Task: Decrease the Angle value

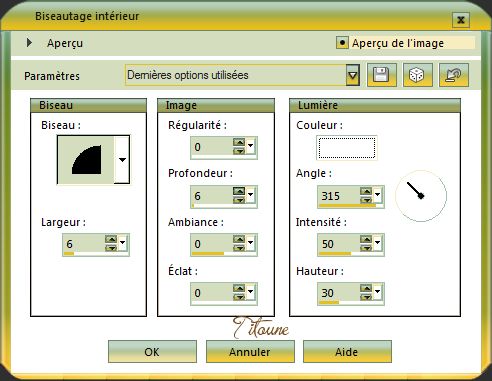Action: pyautogui.click(x=366, y=200)
